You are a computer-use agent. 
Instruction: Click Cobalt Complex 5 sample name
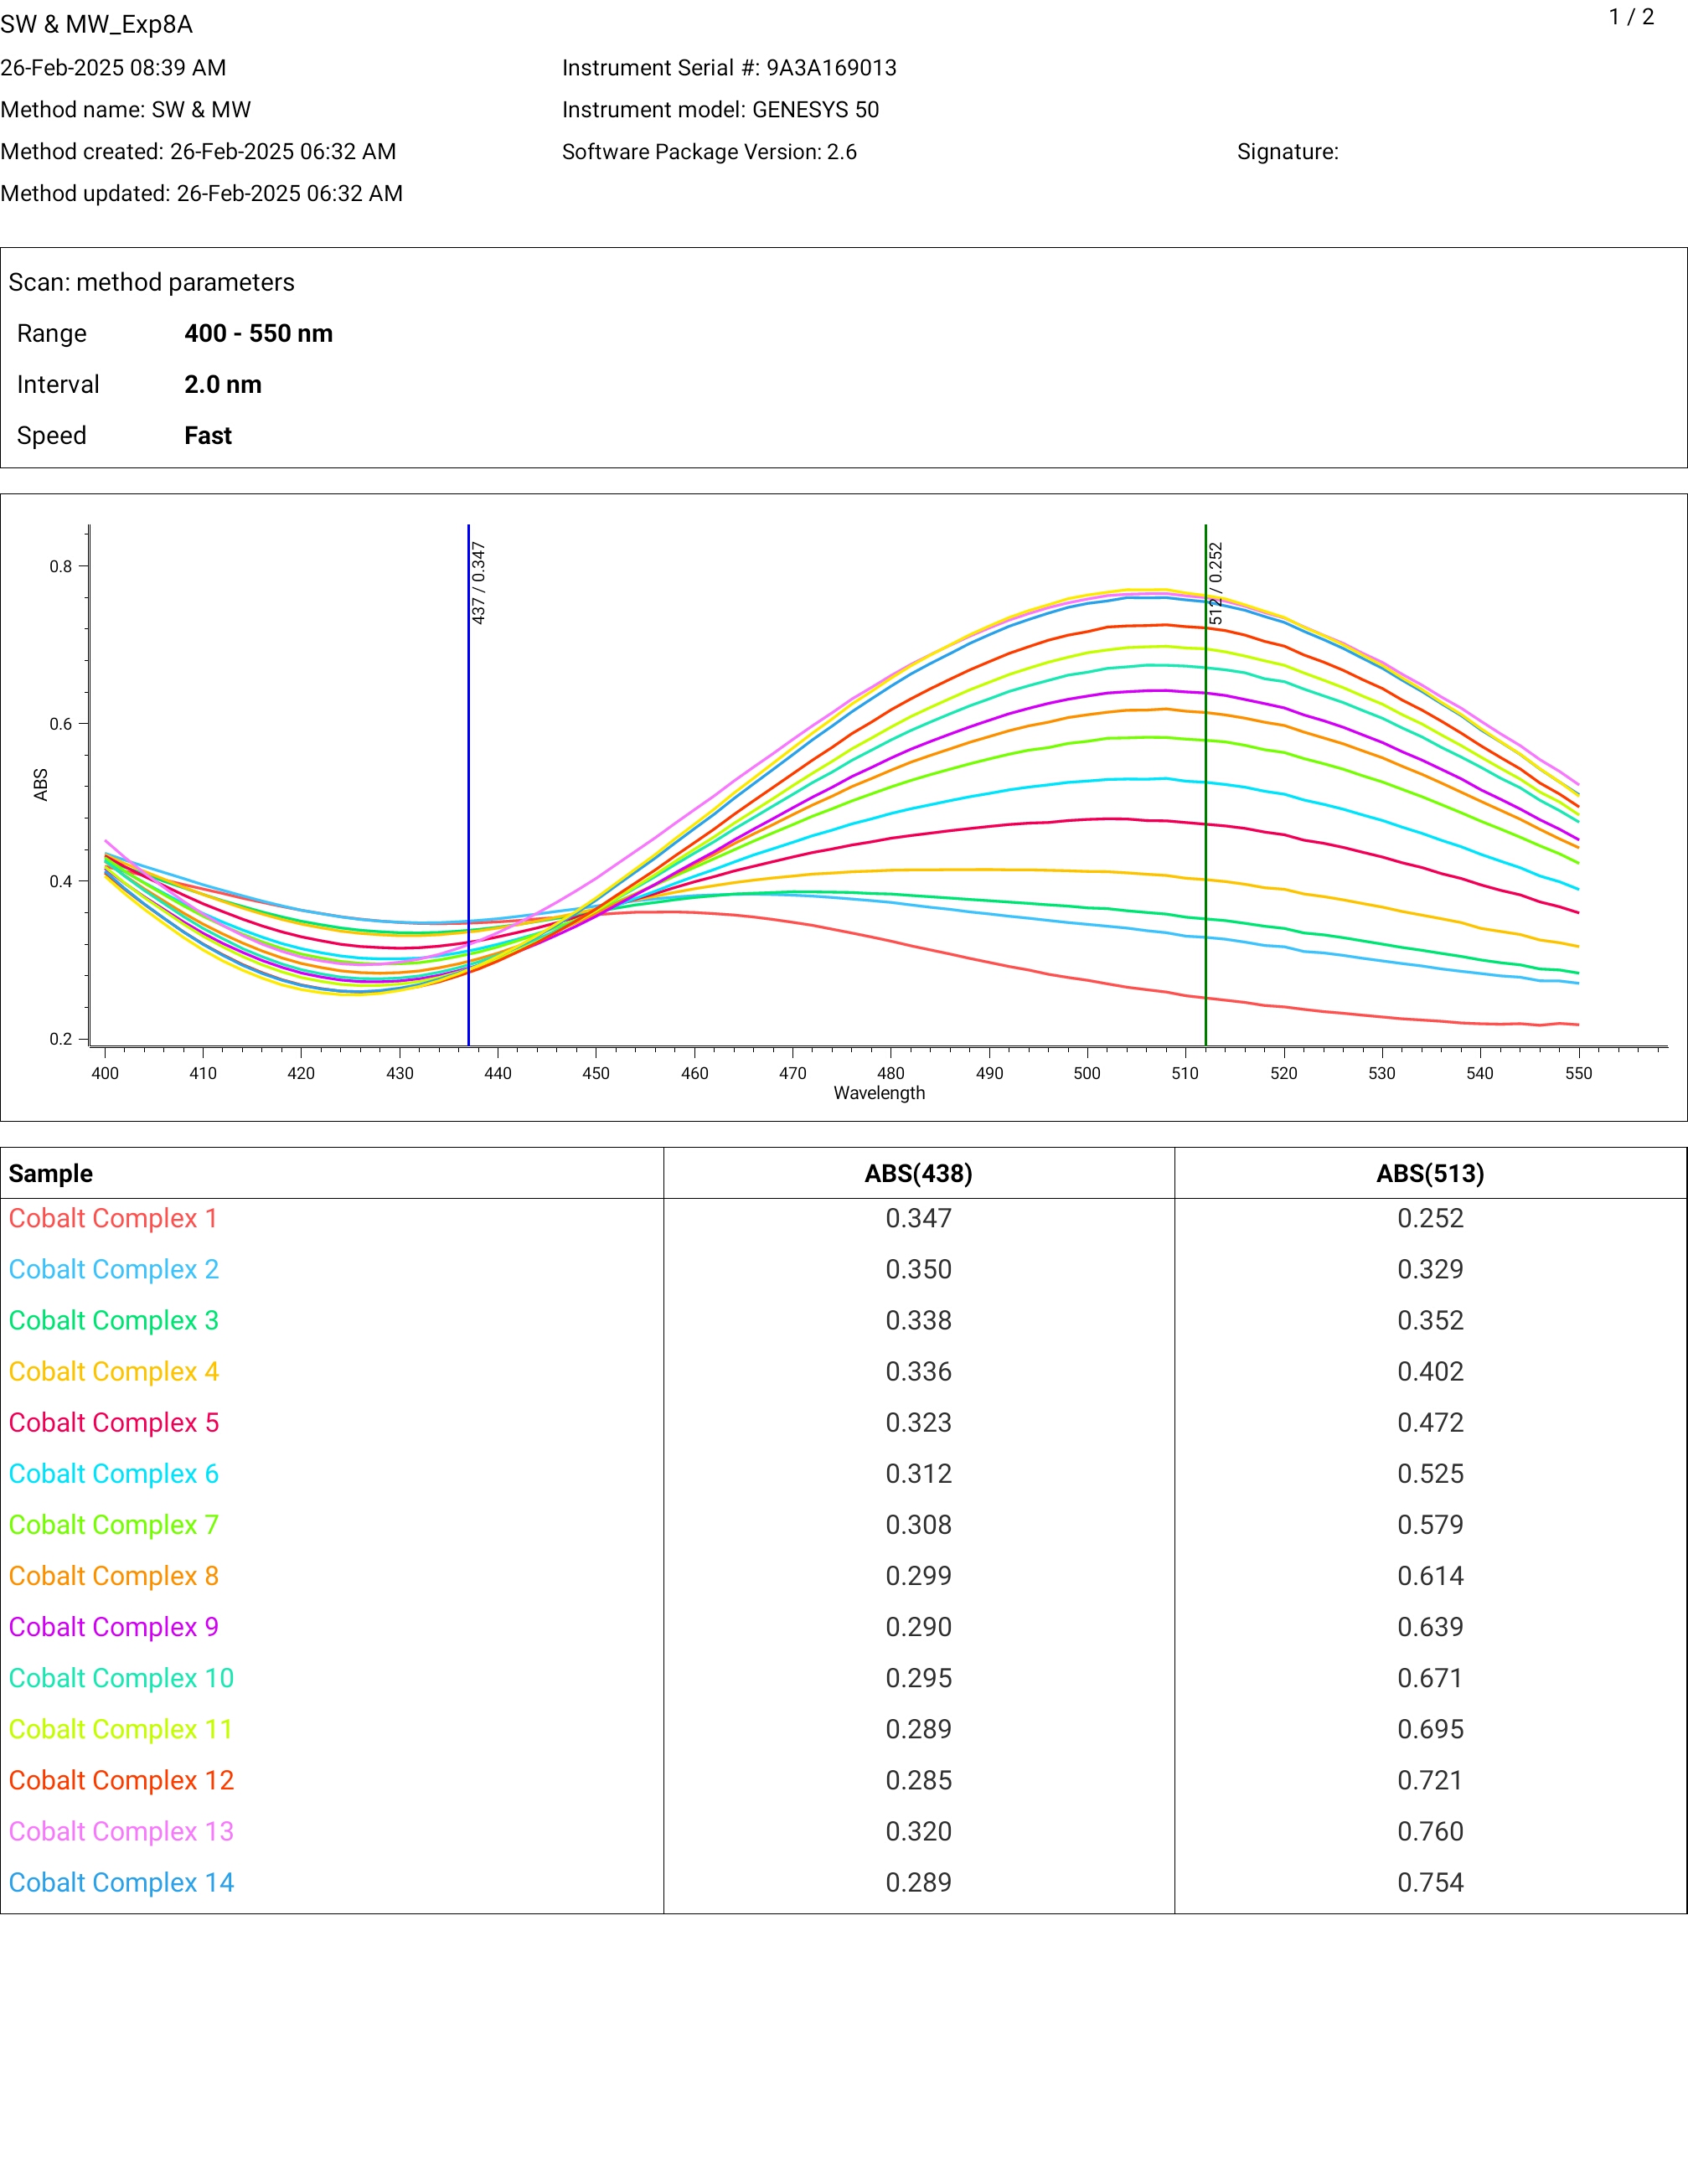point(113,1422)
